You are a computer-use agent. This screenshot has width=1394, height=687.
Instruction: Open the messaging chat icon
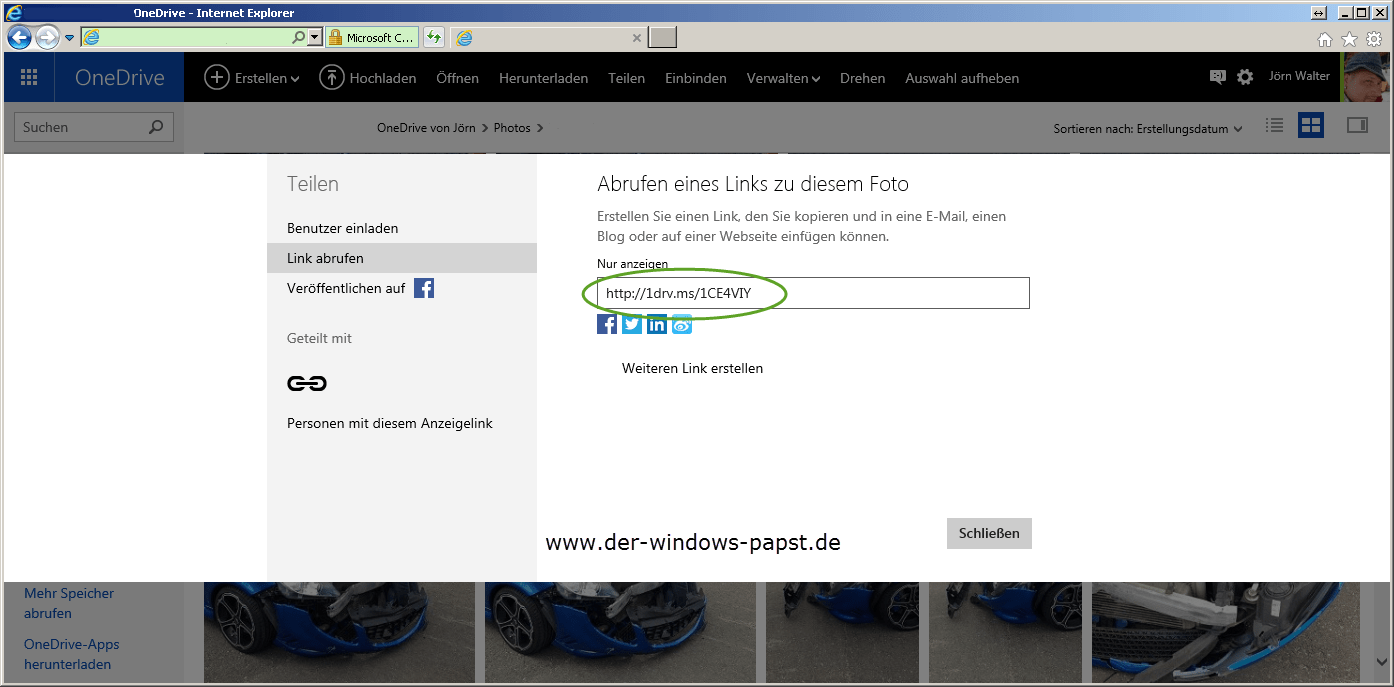(x=1217, y=77)
